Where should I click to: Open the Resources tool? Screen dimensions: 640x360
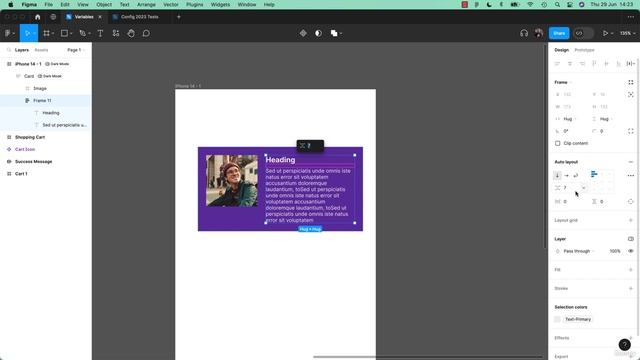click(x=116, y=33)
